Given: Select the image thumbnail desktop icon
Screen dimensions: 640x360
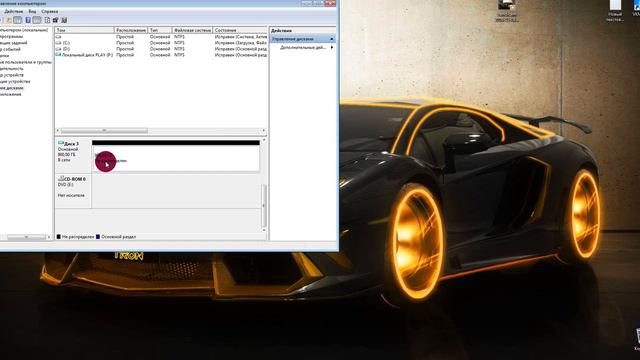Looking at the screenshot, I should coord(507,11).
